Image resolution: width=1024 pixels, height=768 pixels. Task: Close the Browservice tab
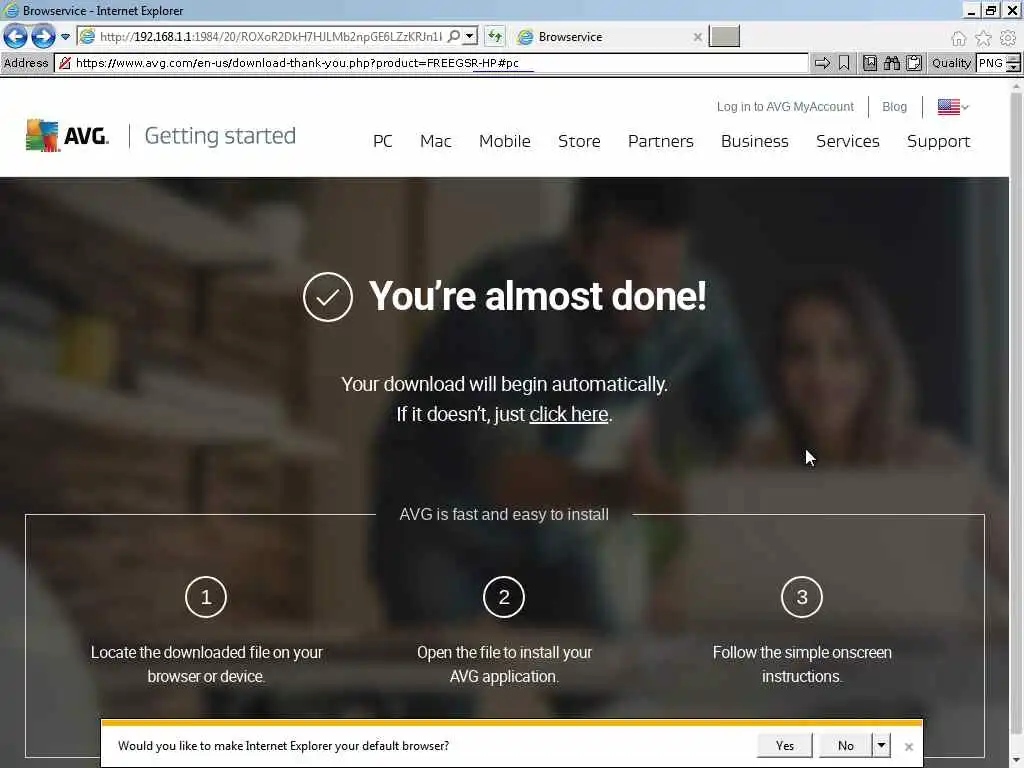coord(697,37)
